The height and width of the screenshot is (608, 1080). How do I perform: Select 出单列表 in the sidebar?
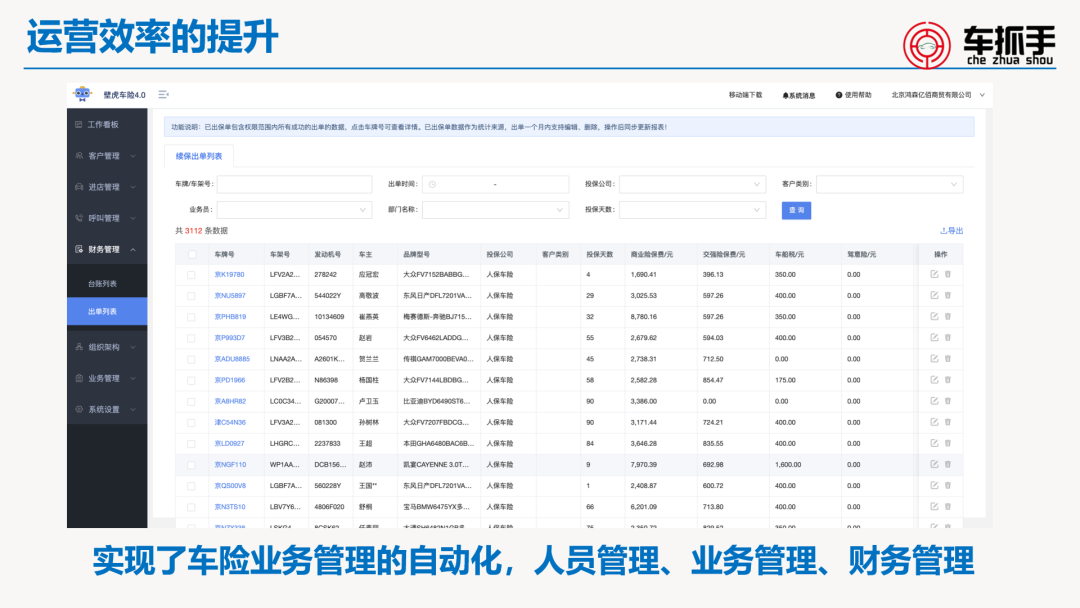coord(107,311)
